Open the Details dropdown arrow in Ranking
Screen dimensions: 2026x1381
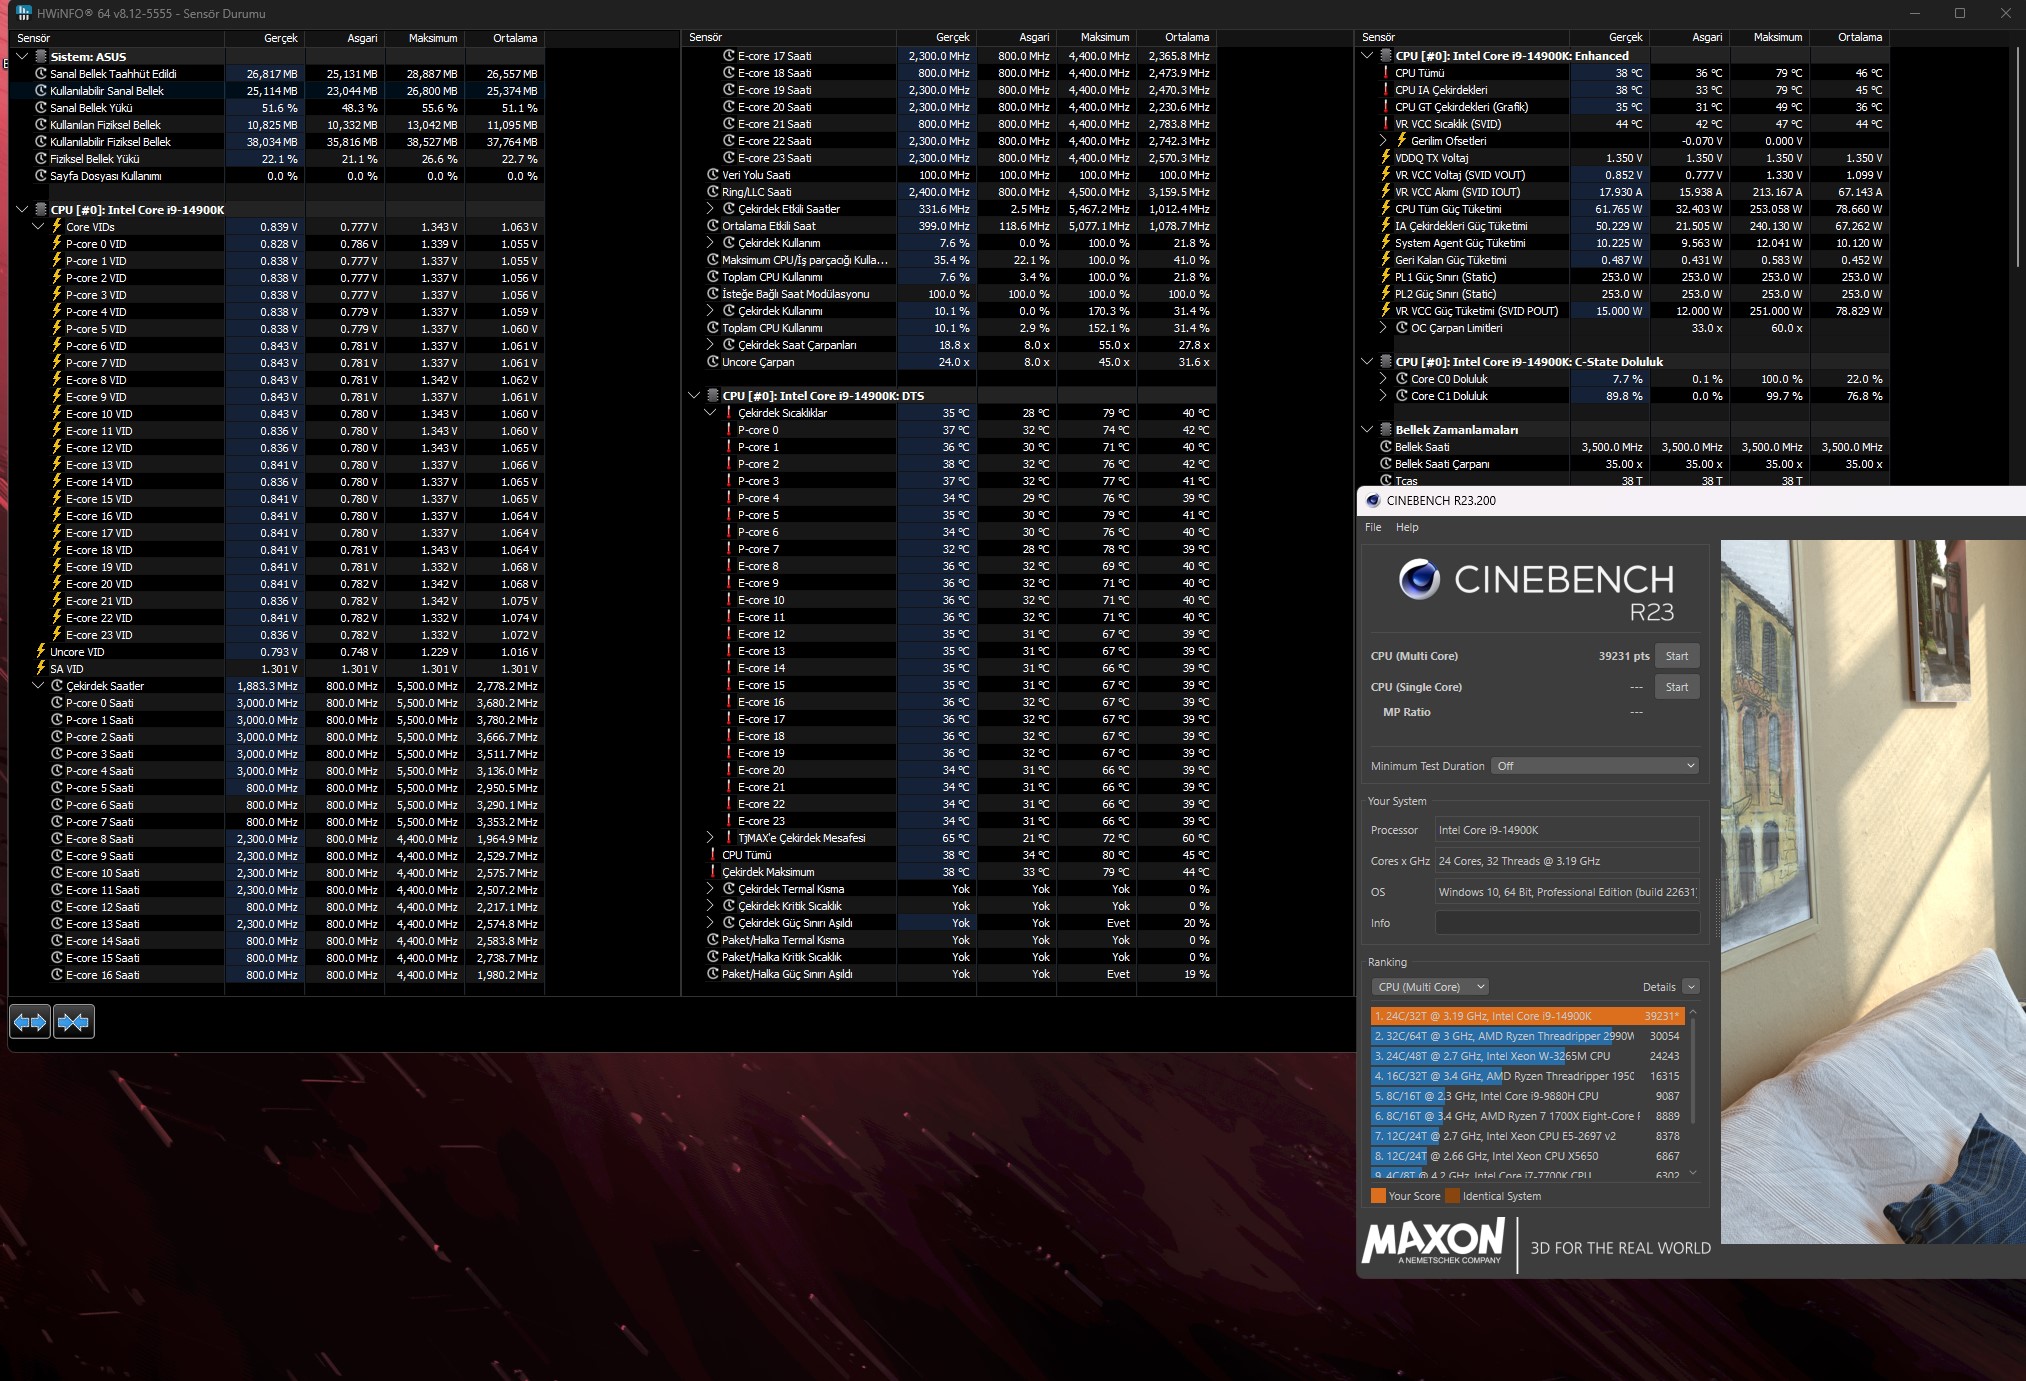point(1691,987)
